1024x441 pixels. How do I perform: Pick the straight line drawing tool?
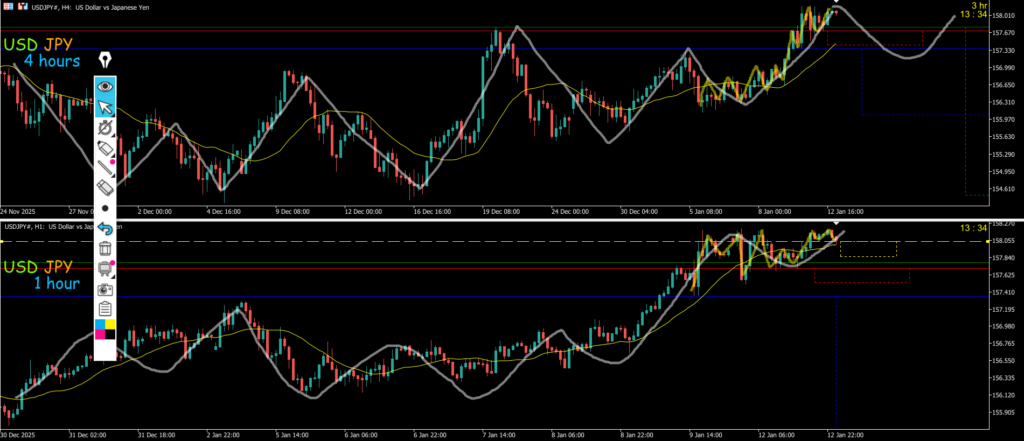tap(105, 167)
